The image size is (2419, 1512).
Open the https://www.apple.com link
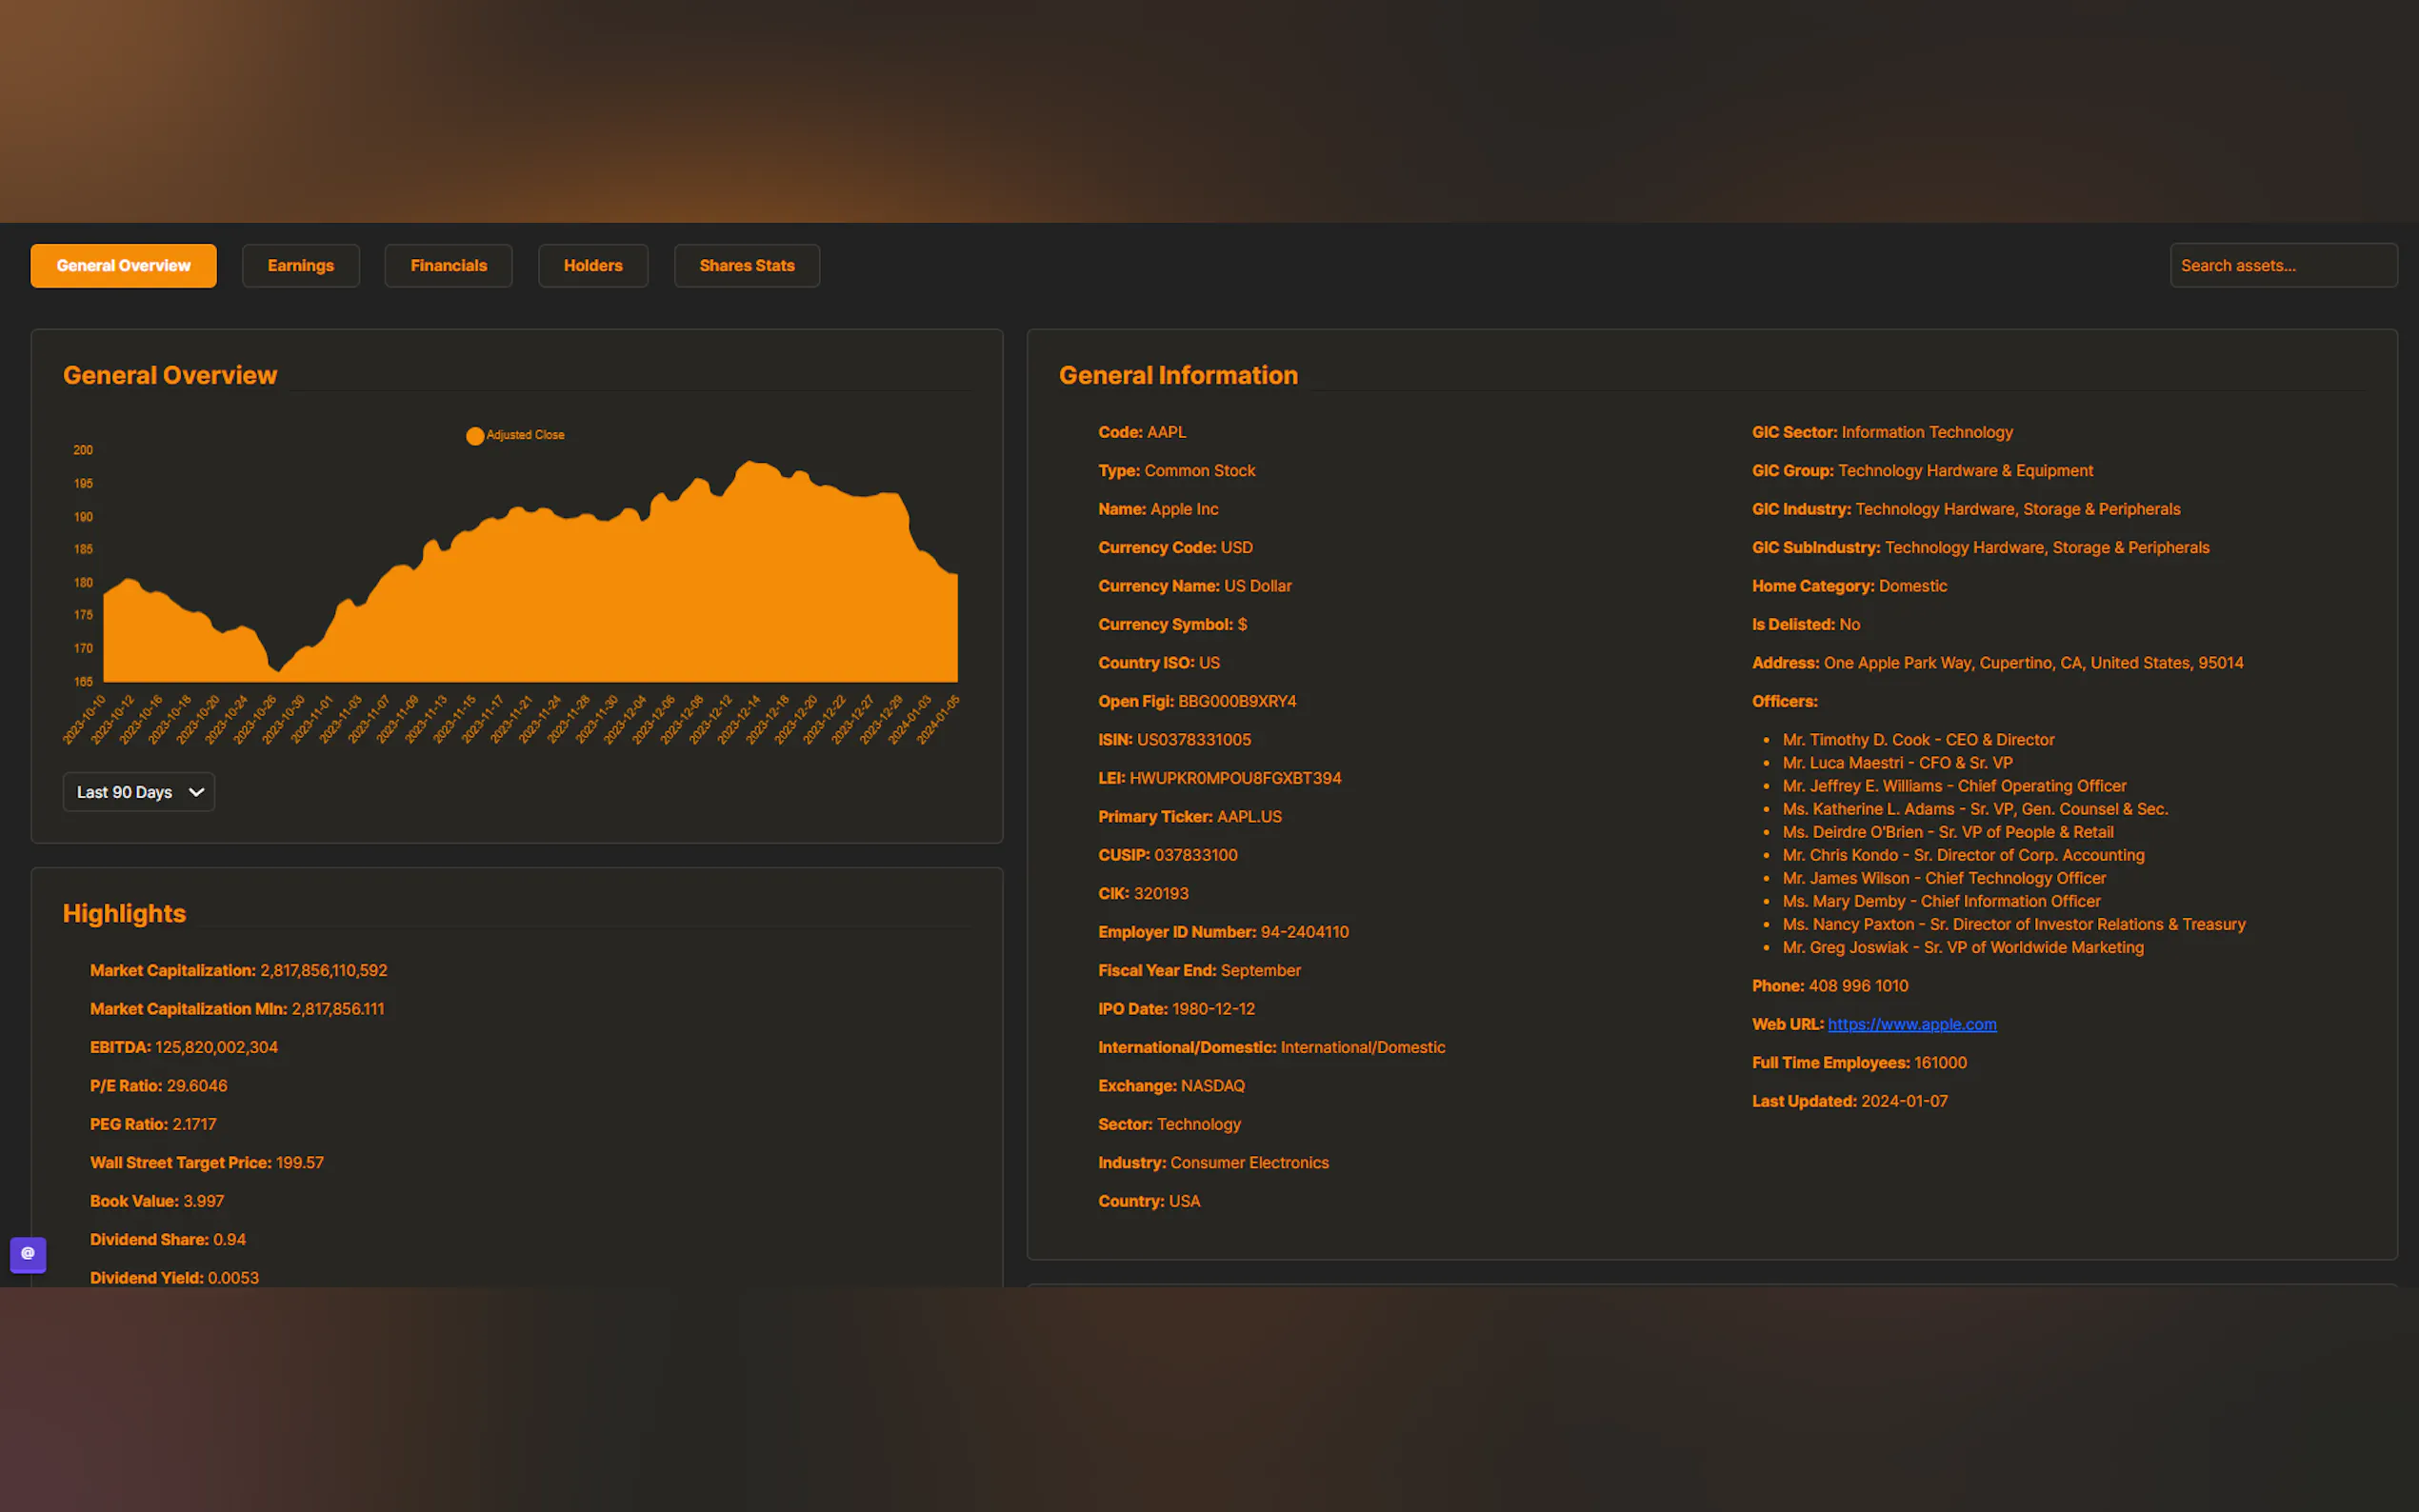click(x=1911, y=1024)
